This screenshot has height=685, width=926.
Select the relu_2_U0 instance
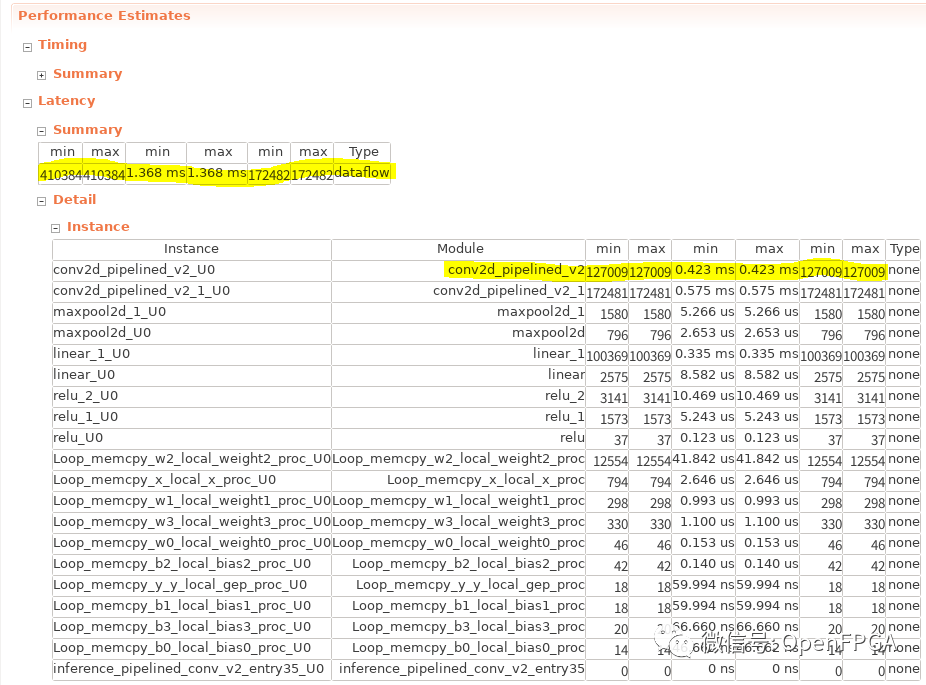[x=191, y=396]
